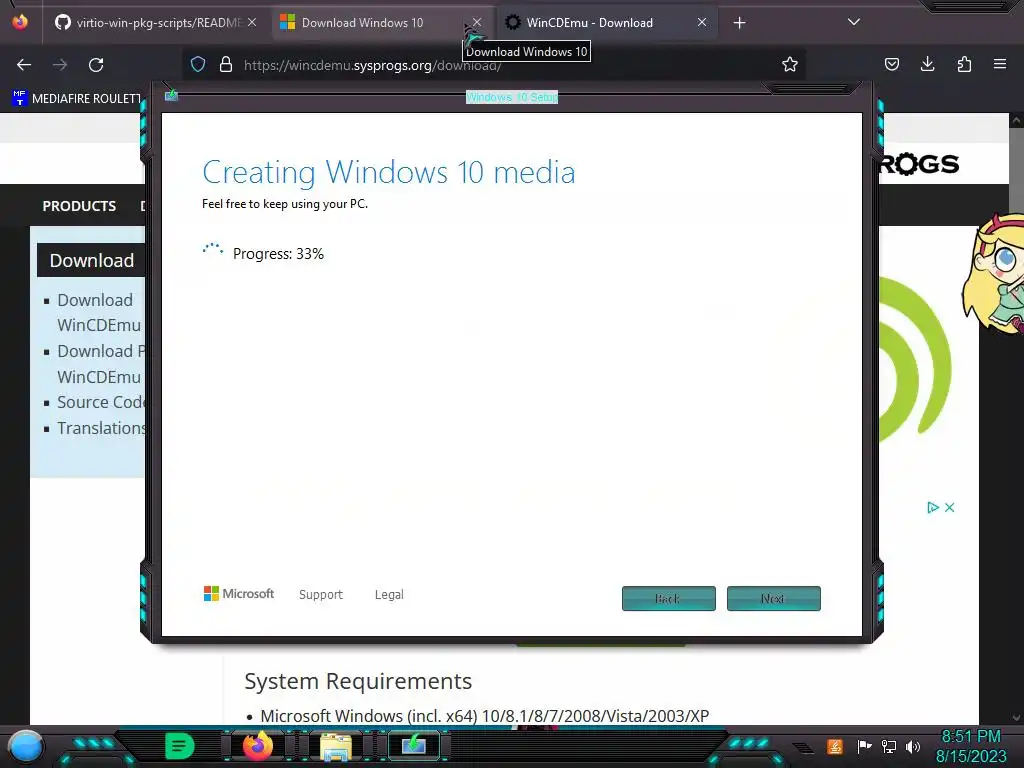Close the virtio-win-pkg-scripts tab
The height and width of the screenshot is (768, 1024).
[x=252, y=22]
